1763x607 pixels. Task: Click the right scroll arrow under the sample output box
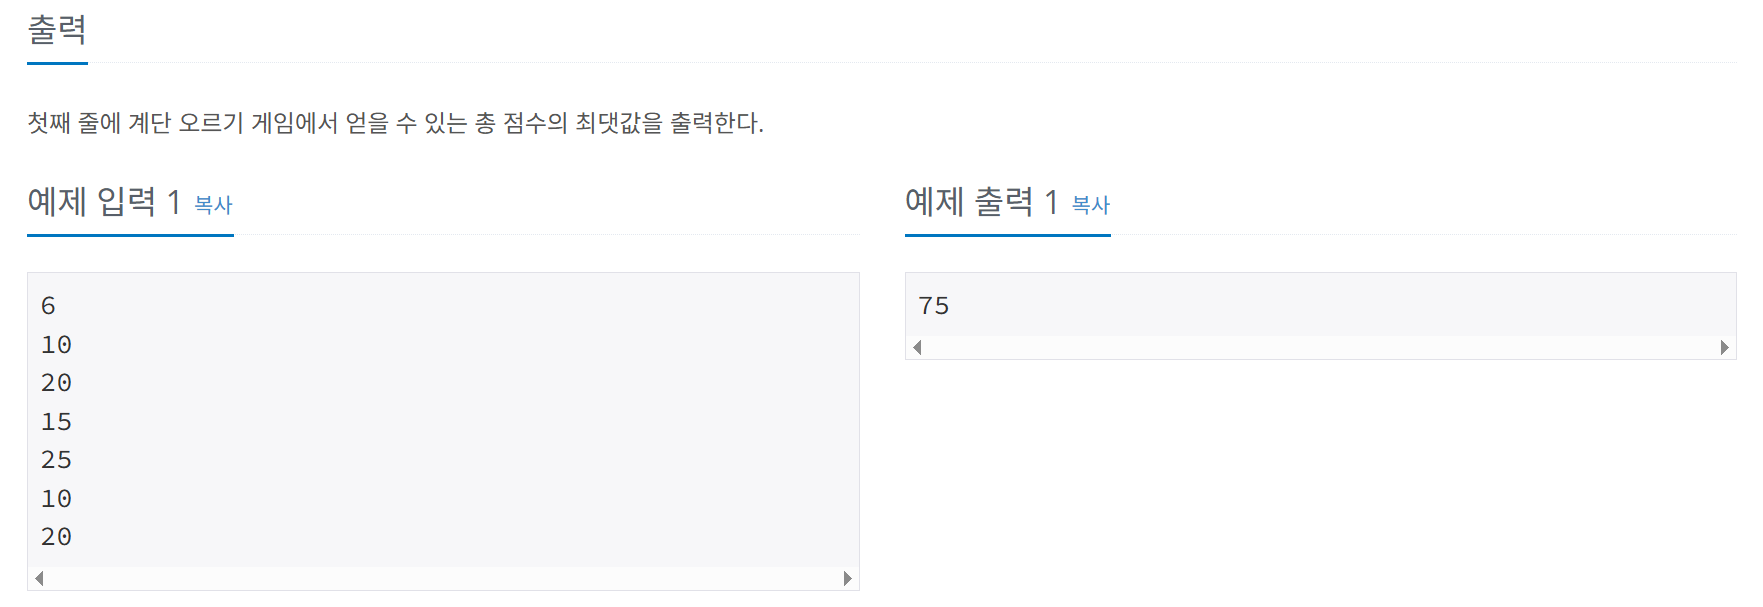click(1723, 347)
